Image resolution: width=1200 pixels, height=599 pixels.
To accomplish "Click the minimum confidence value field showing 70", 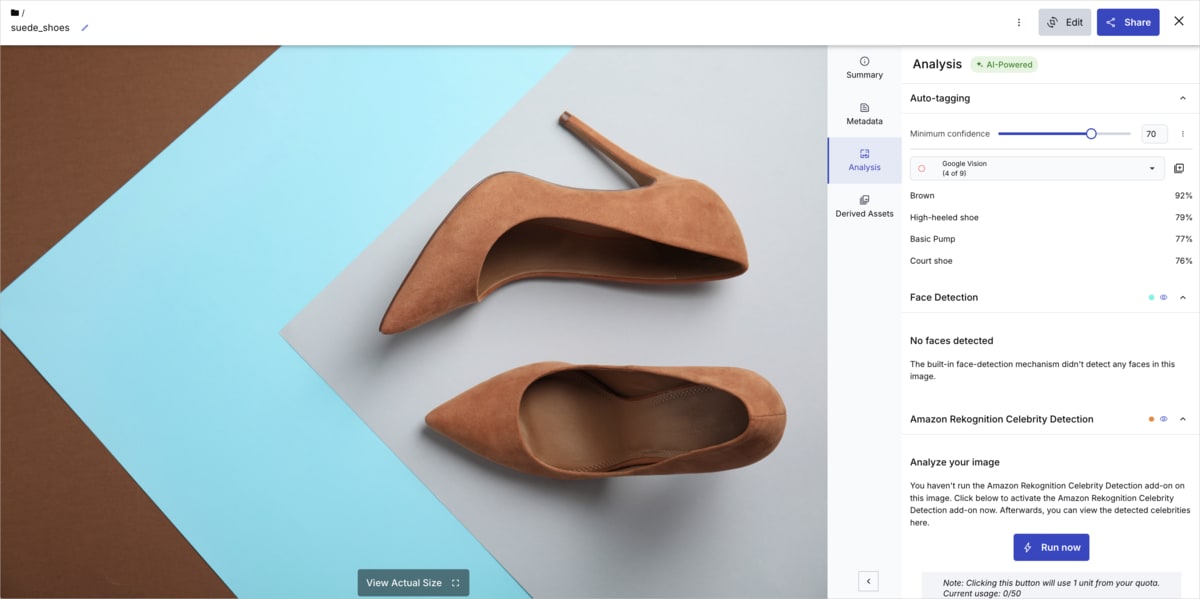I will [1154, 134].
